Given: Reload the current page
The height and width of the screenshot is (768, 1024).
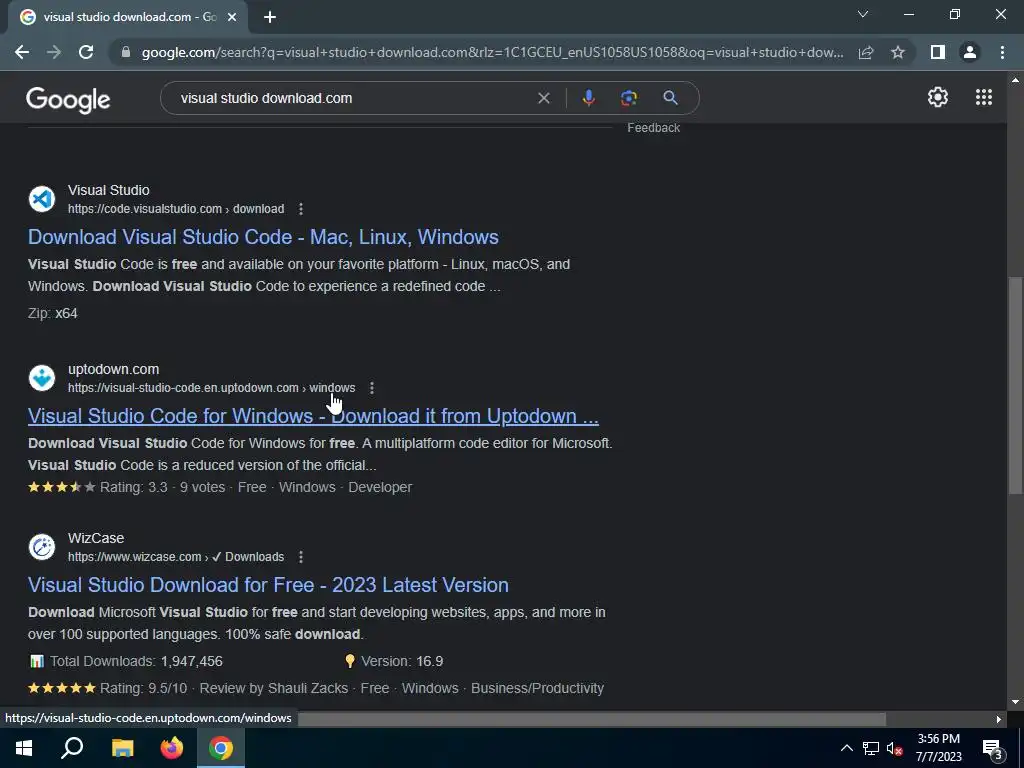Looking at the screenshot, I should coord(86,52).
